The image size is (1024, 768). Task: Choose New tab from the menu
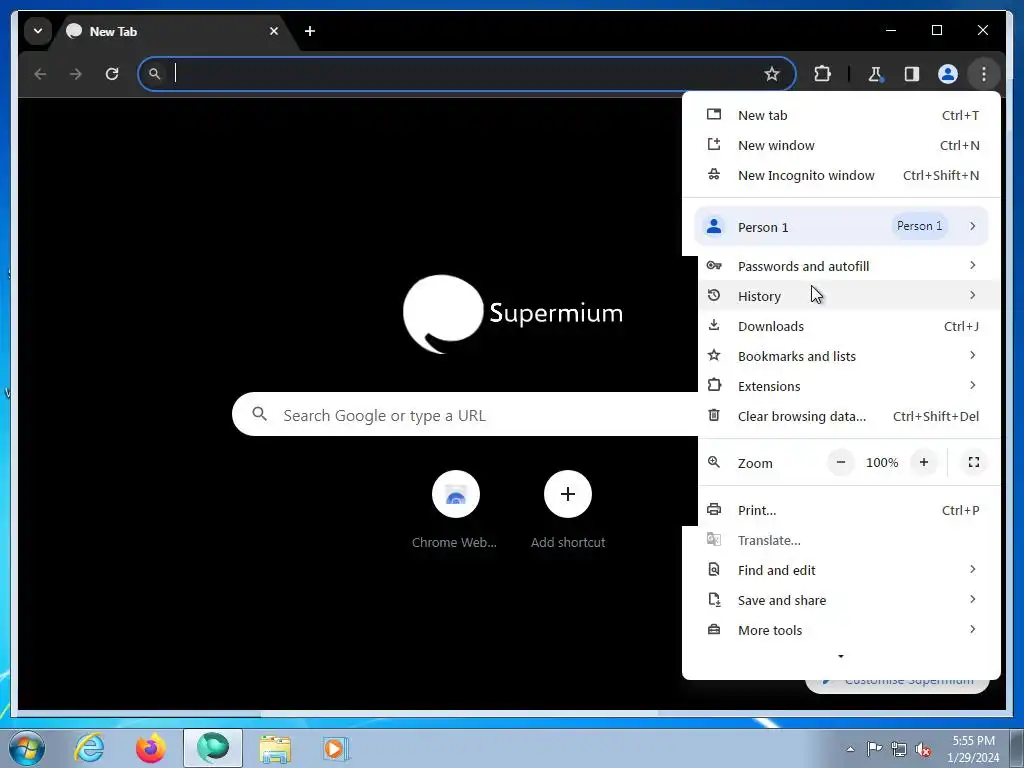point(841,115)
